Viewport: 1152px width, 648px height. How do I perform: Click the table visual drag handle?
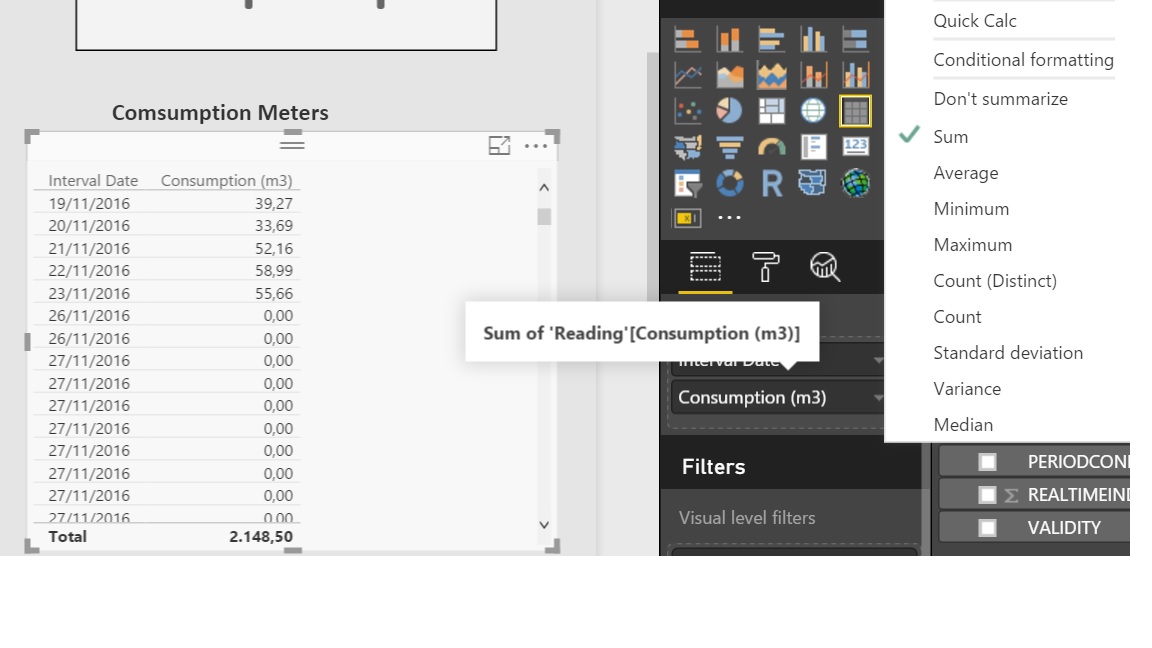(292, 143)
